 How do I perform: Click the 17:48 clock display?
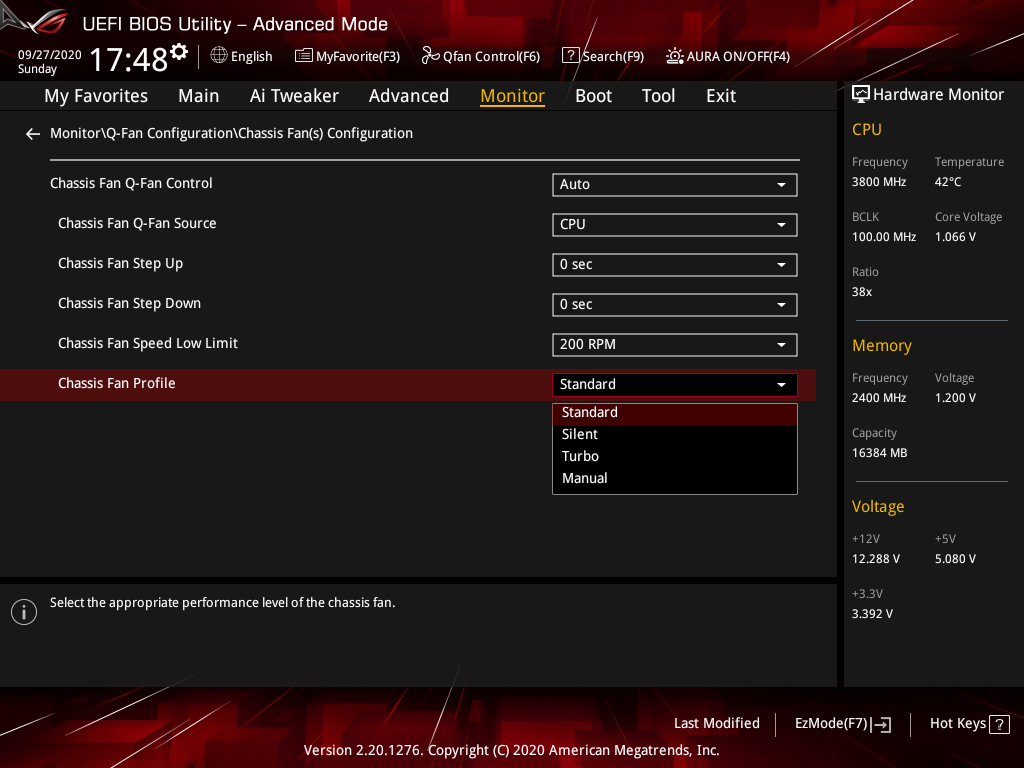tap(129, 59)
